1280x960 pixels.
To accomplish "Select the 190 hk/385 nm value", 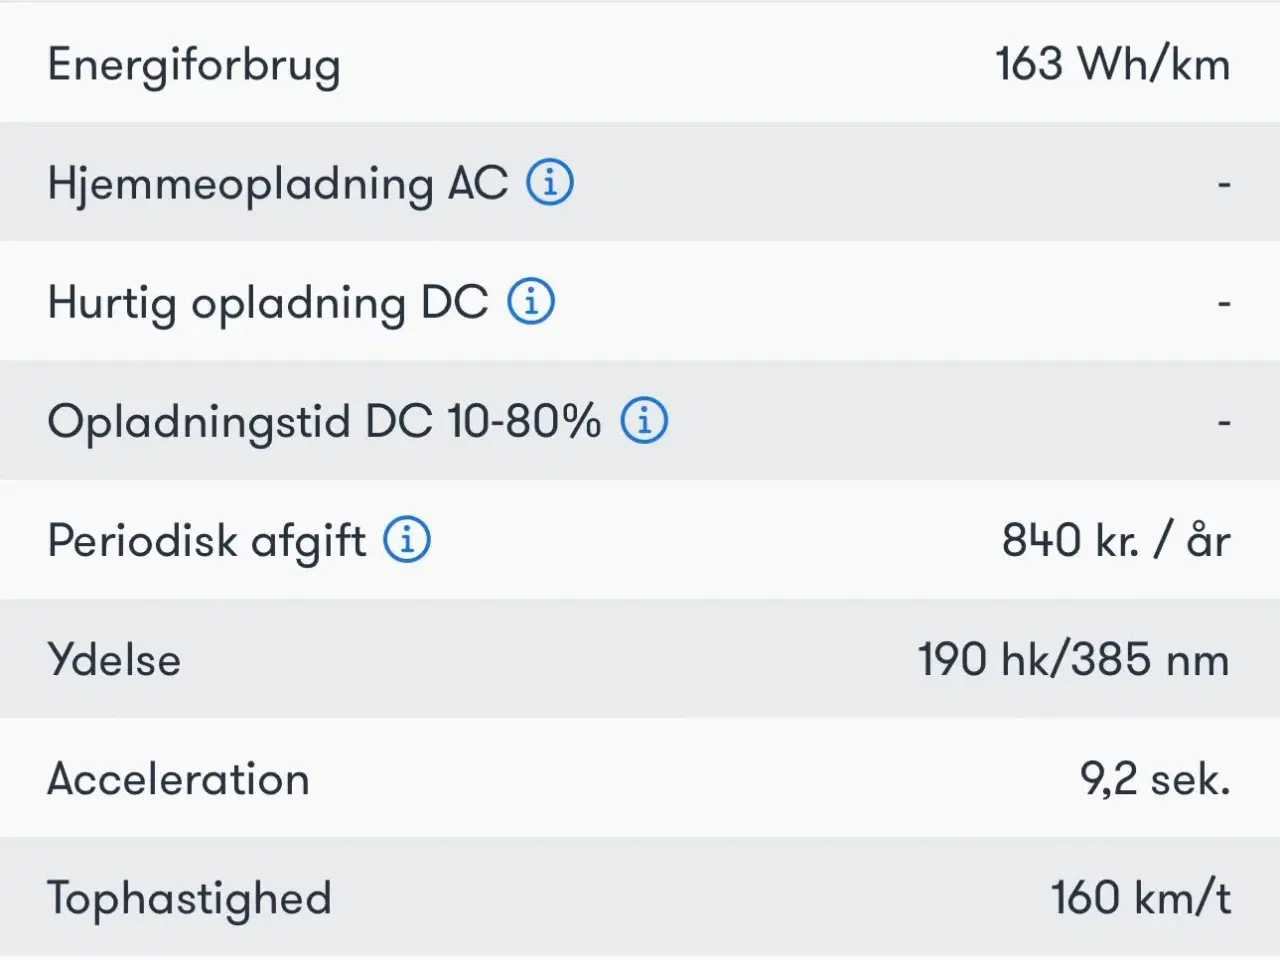I will pos(1073,660).
